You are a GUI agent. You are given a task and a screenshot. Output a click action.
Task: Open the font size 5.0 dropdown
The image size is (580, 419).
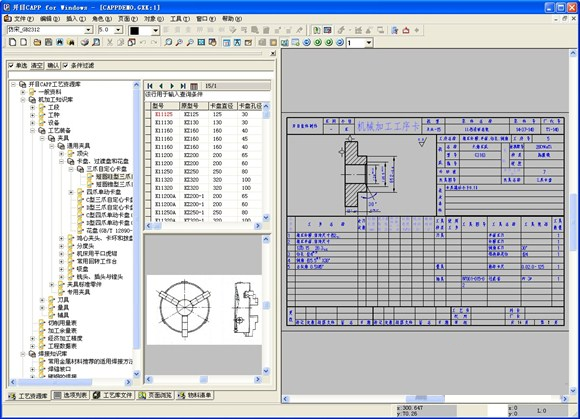118,30
